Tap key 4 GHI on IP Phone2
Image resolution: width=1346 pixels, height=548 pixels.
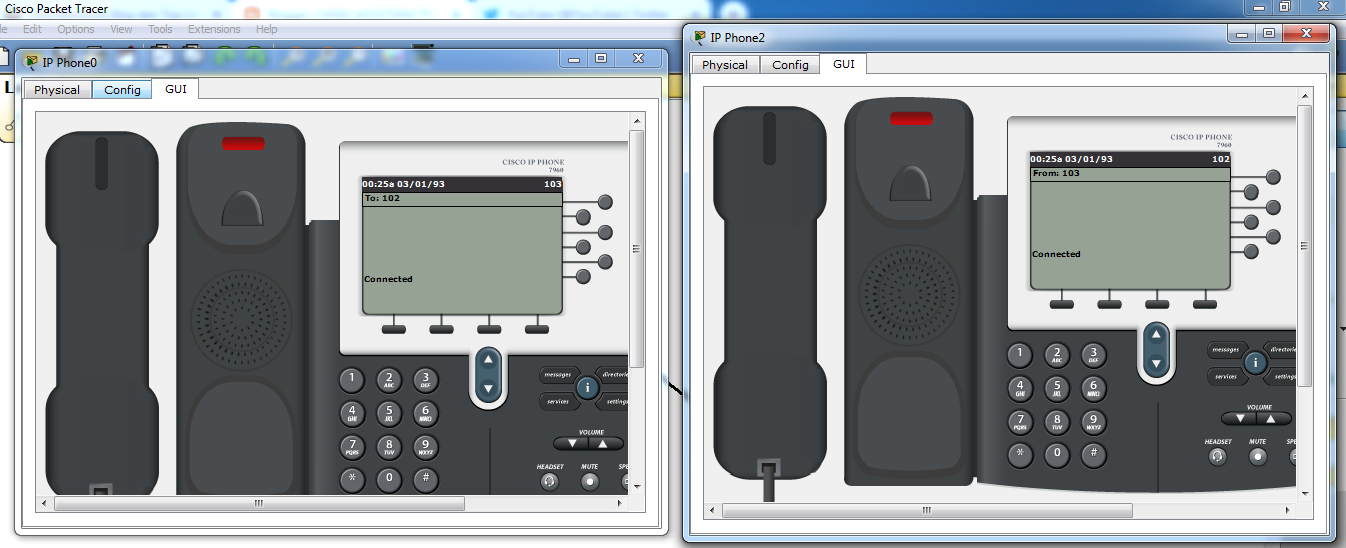pos(1019,388)
